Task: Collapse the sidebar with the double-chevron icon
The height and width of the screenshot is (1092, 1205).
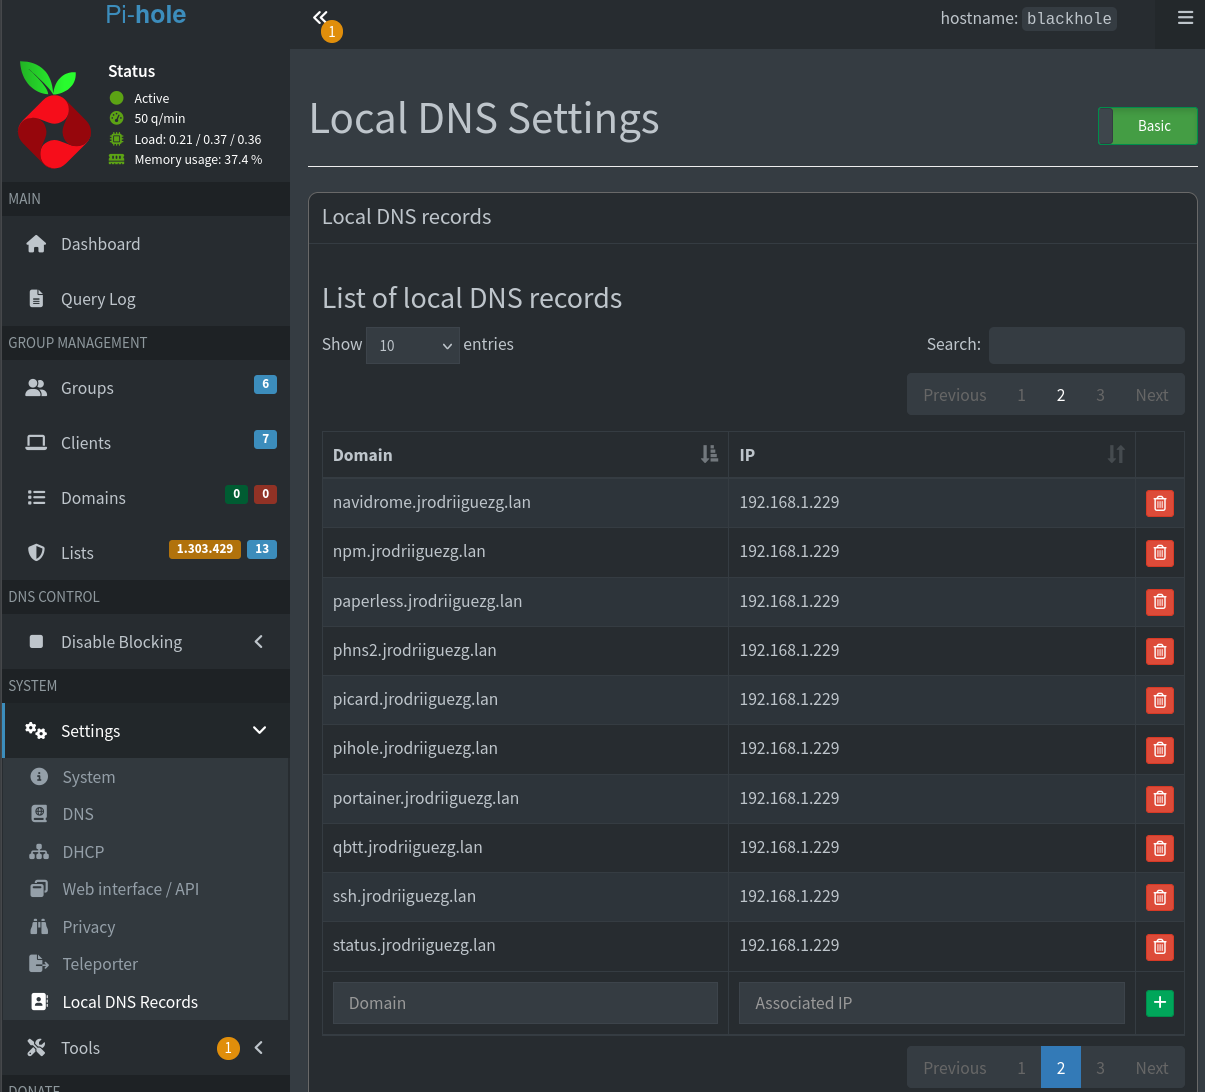Action: [x=320, y=17]
